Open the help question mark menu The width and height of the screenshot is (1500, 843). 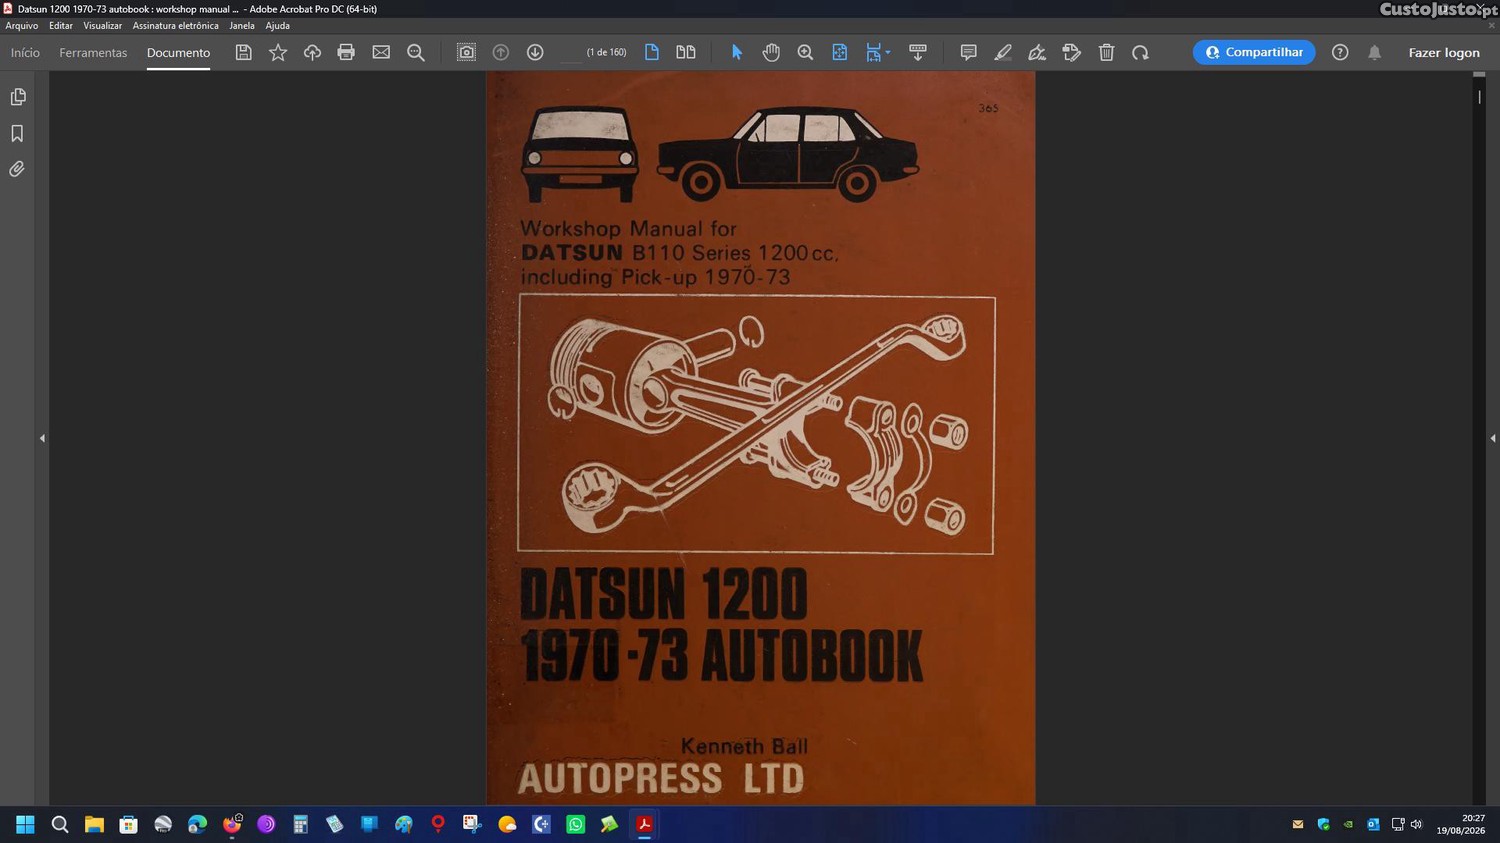pos(1340,52)
